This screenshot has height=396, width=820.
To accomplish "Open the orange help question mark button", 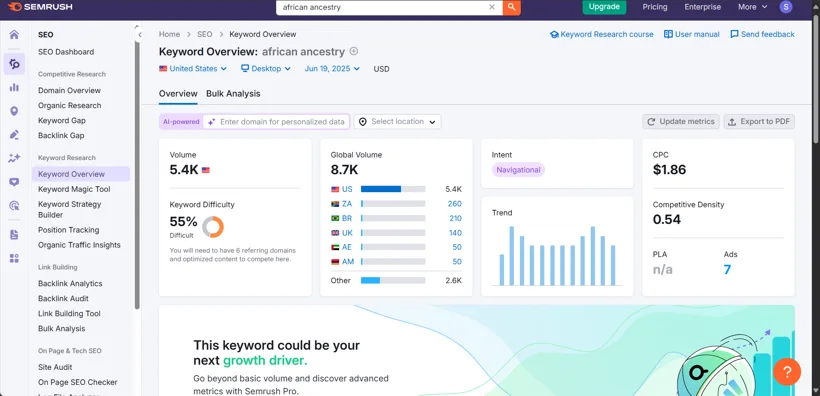I will point(787,372).
